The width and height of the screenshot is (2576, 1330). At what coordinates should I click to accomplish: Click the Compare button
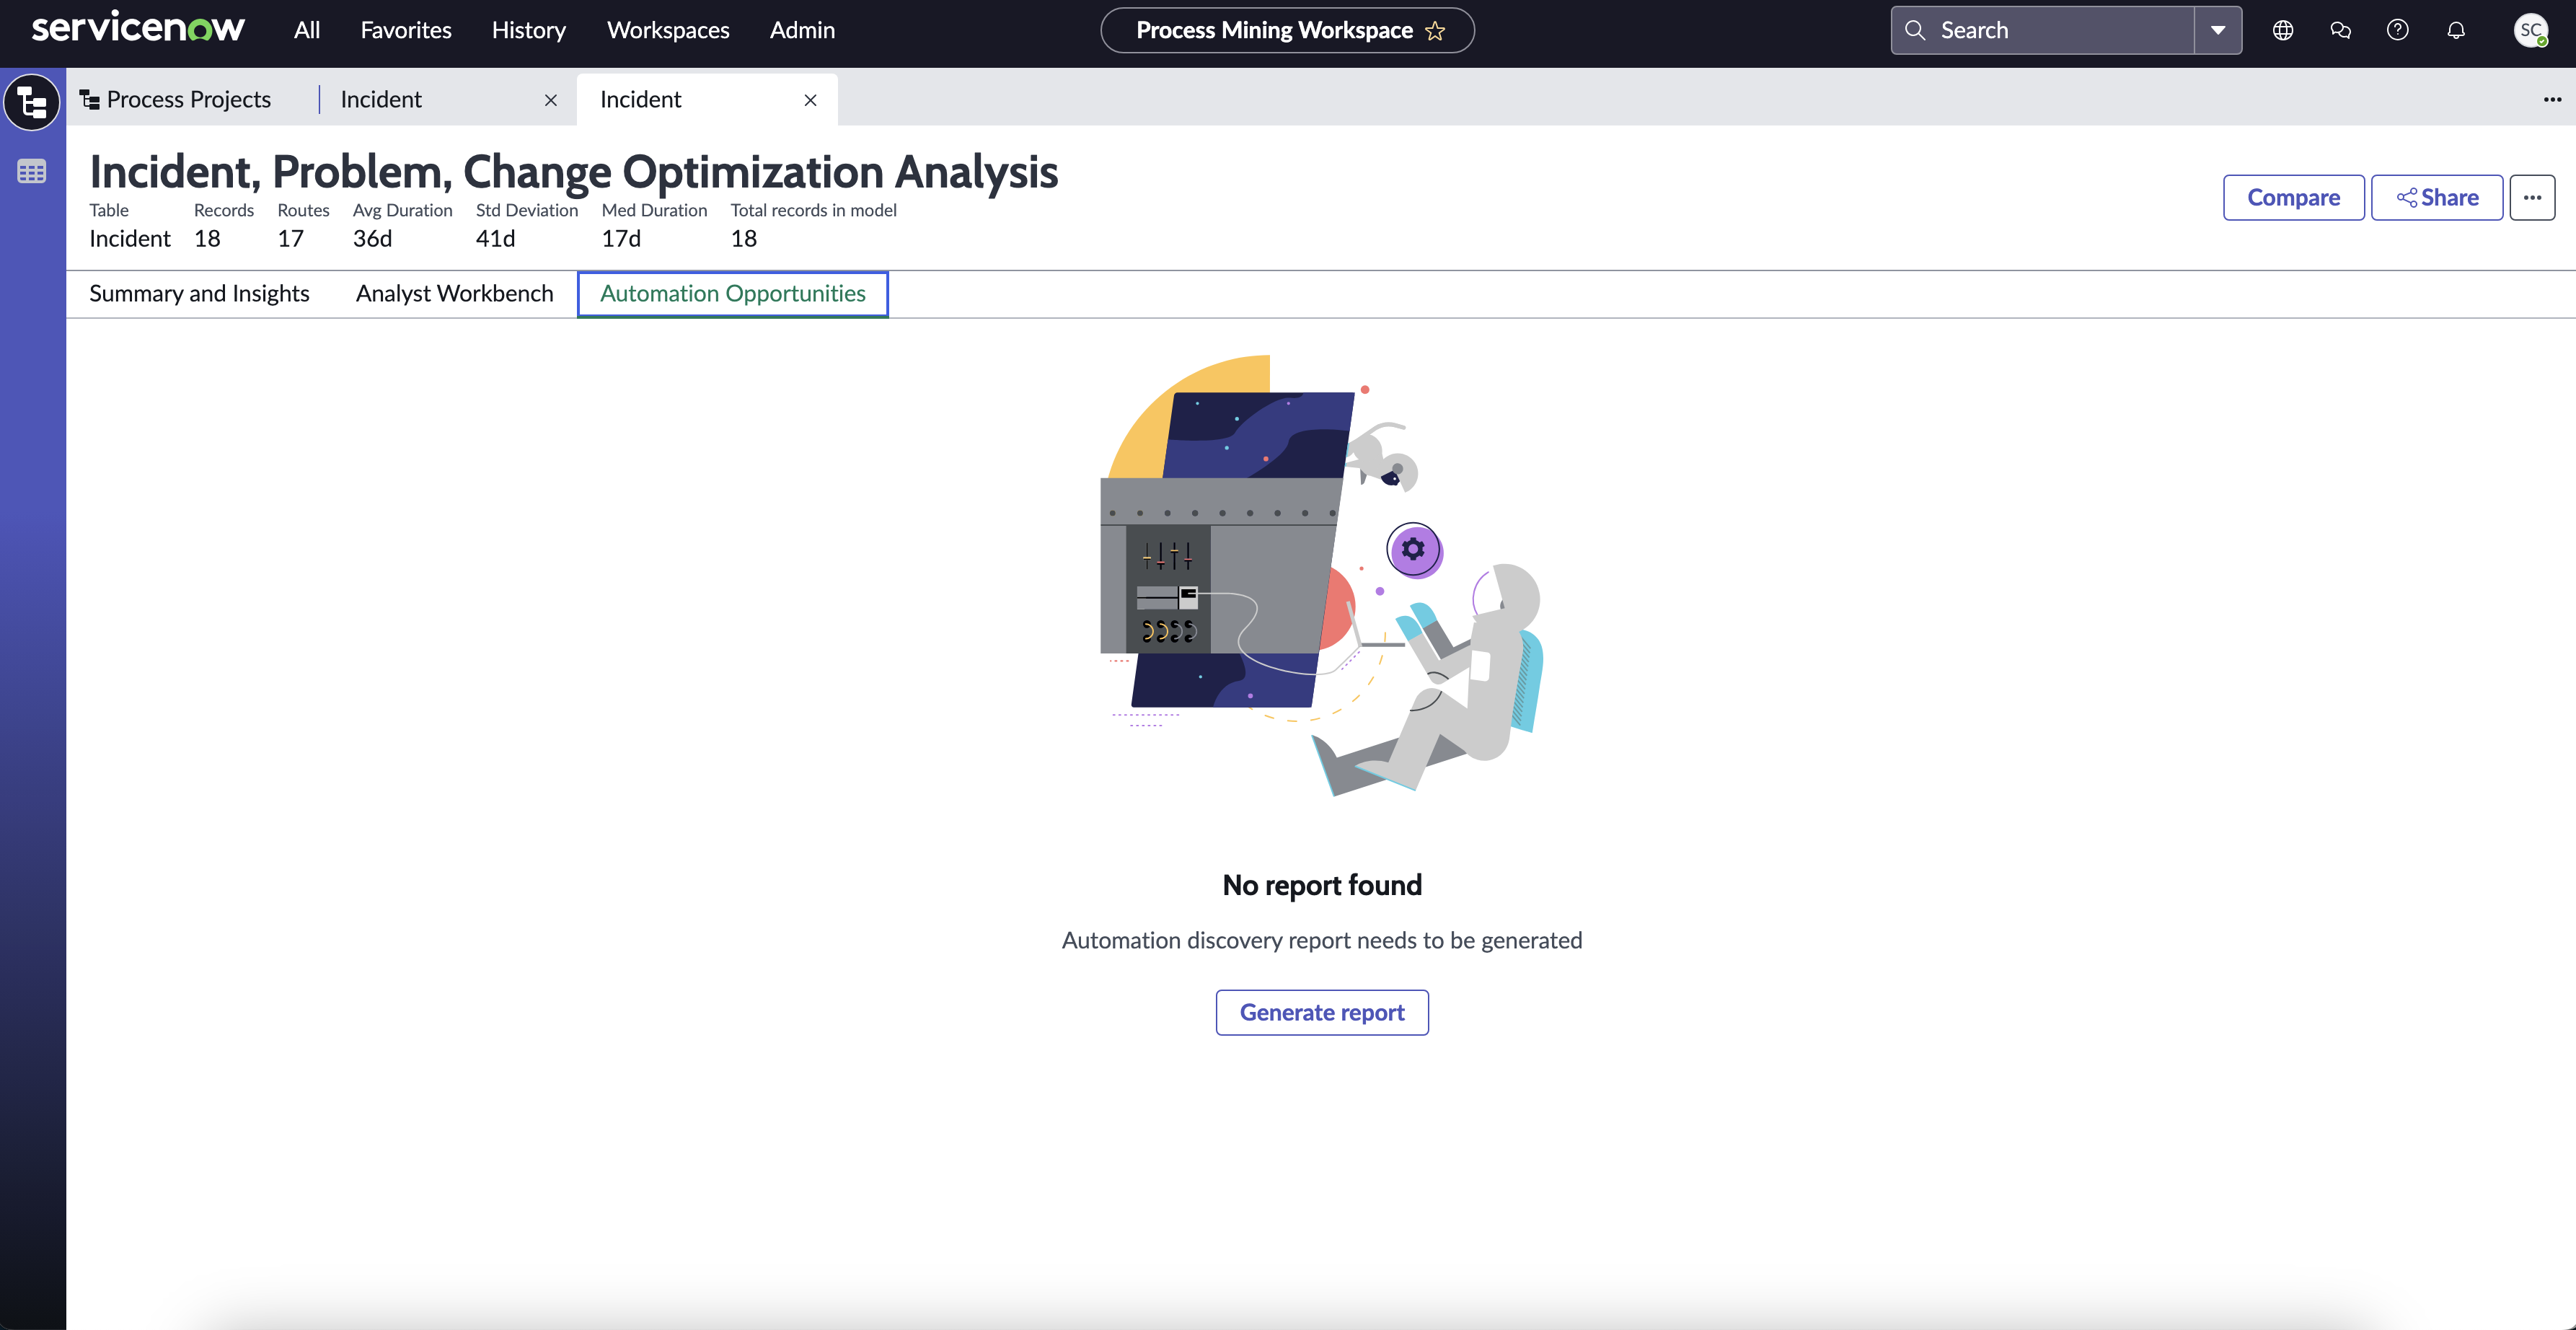click(x=2294, y=197)
